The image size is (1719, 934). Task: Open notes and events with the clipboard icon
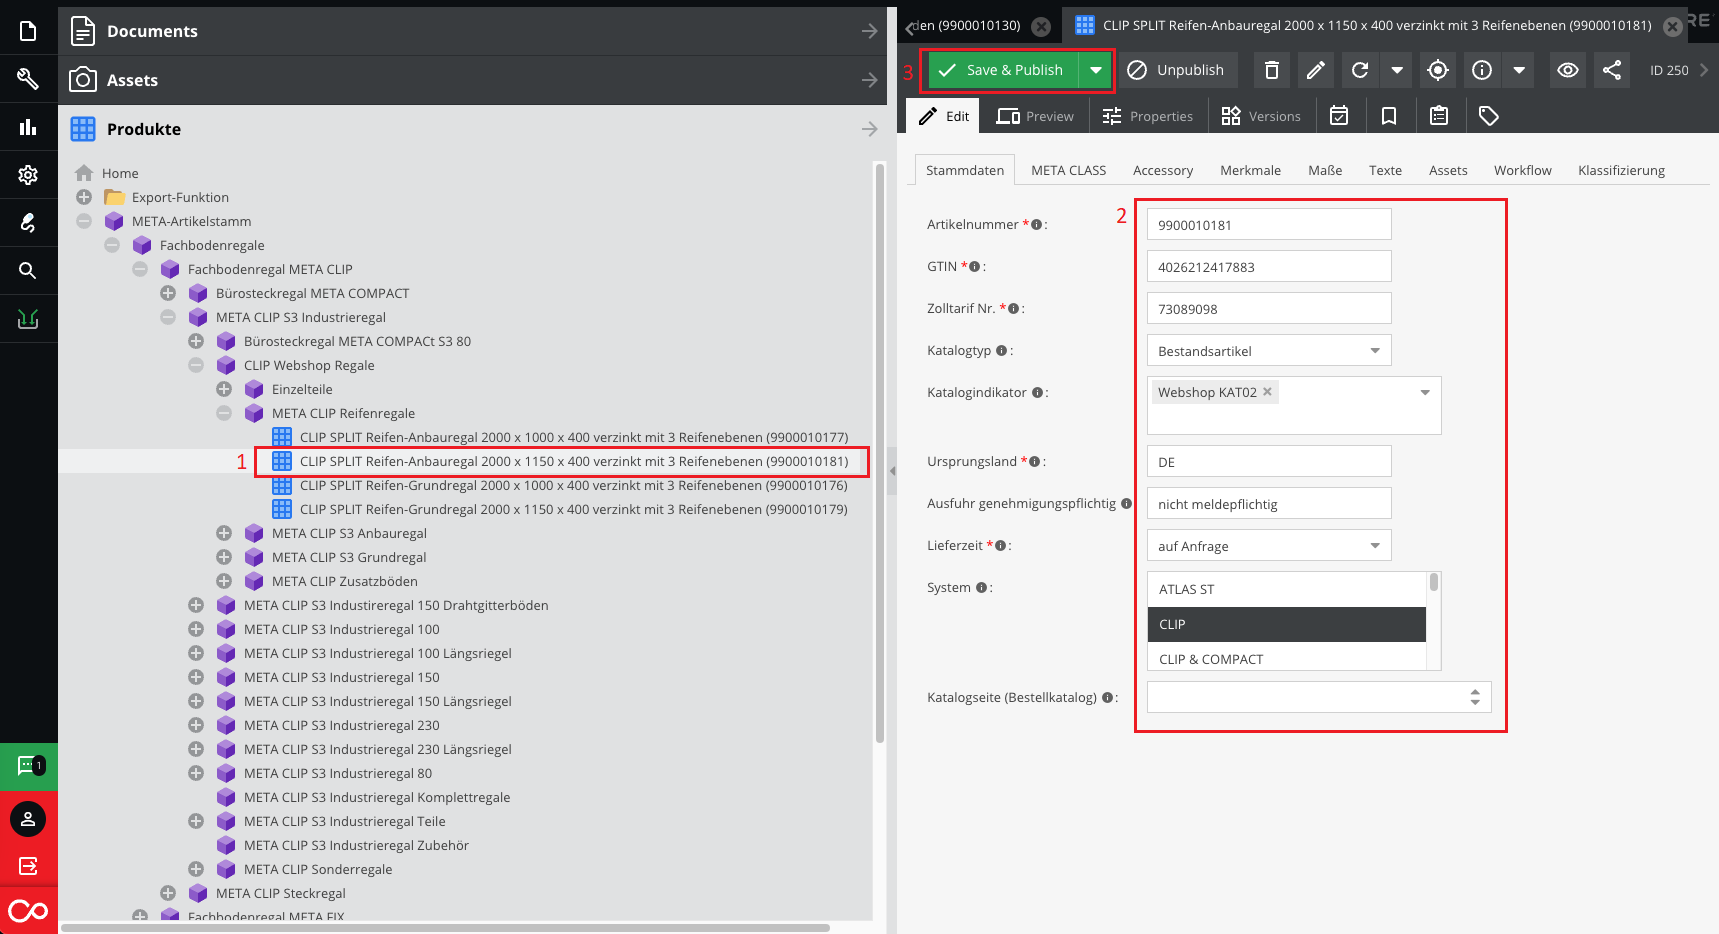point(1439,115)
